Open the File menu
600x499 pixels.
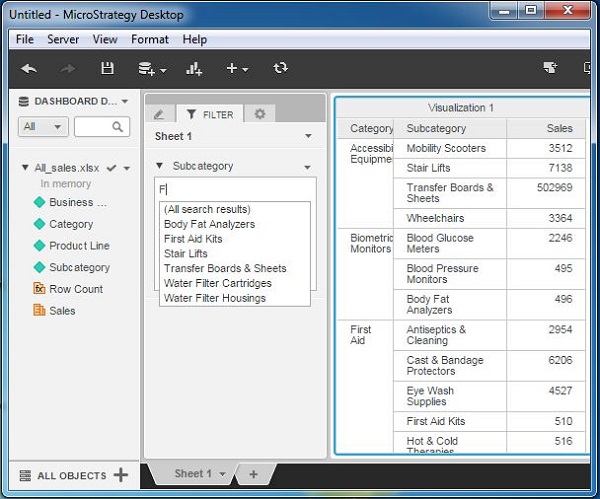click(25, 39)
